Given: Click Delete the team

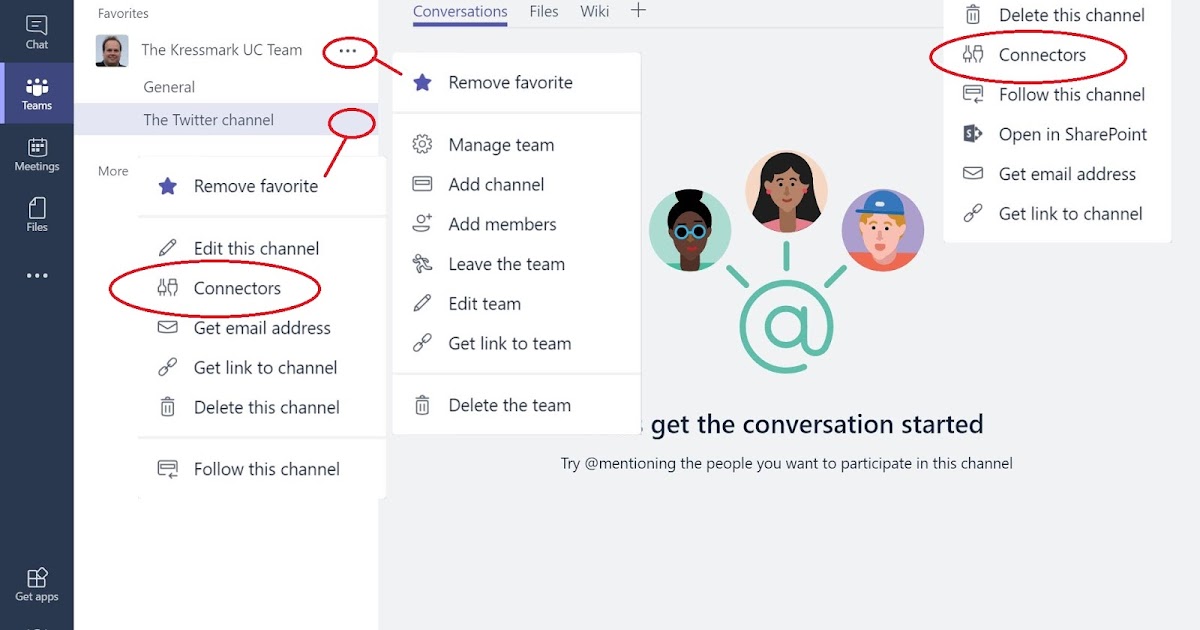Looking at the screenshot, I should (509, 404).
